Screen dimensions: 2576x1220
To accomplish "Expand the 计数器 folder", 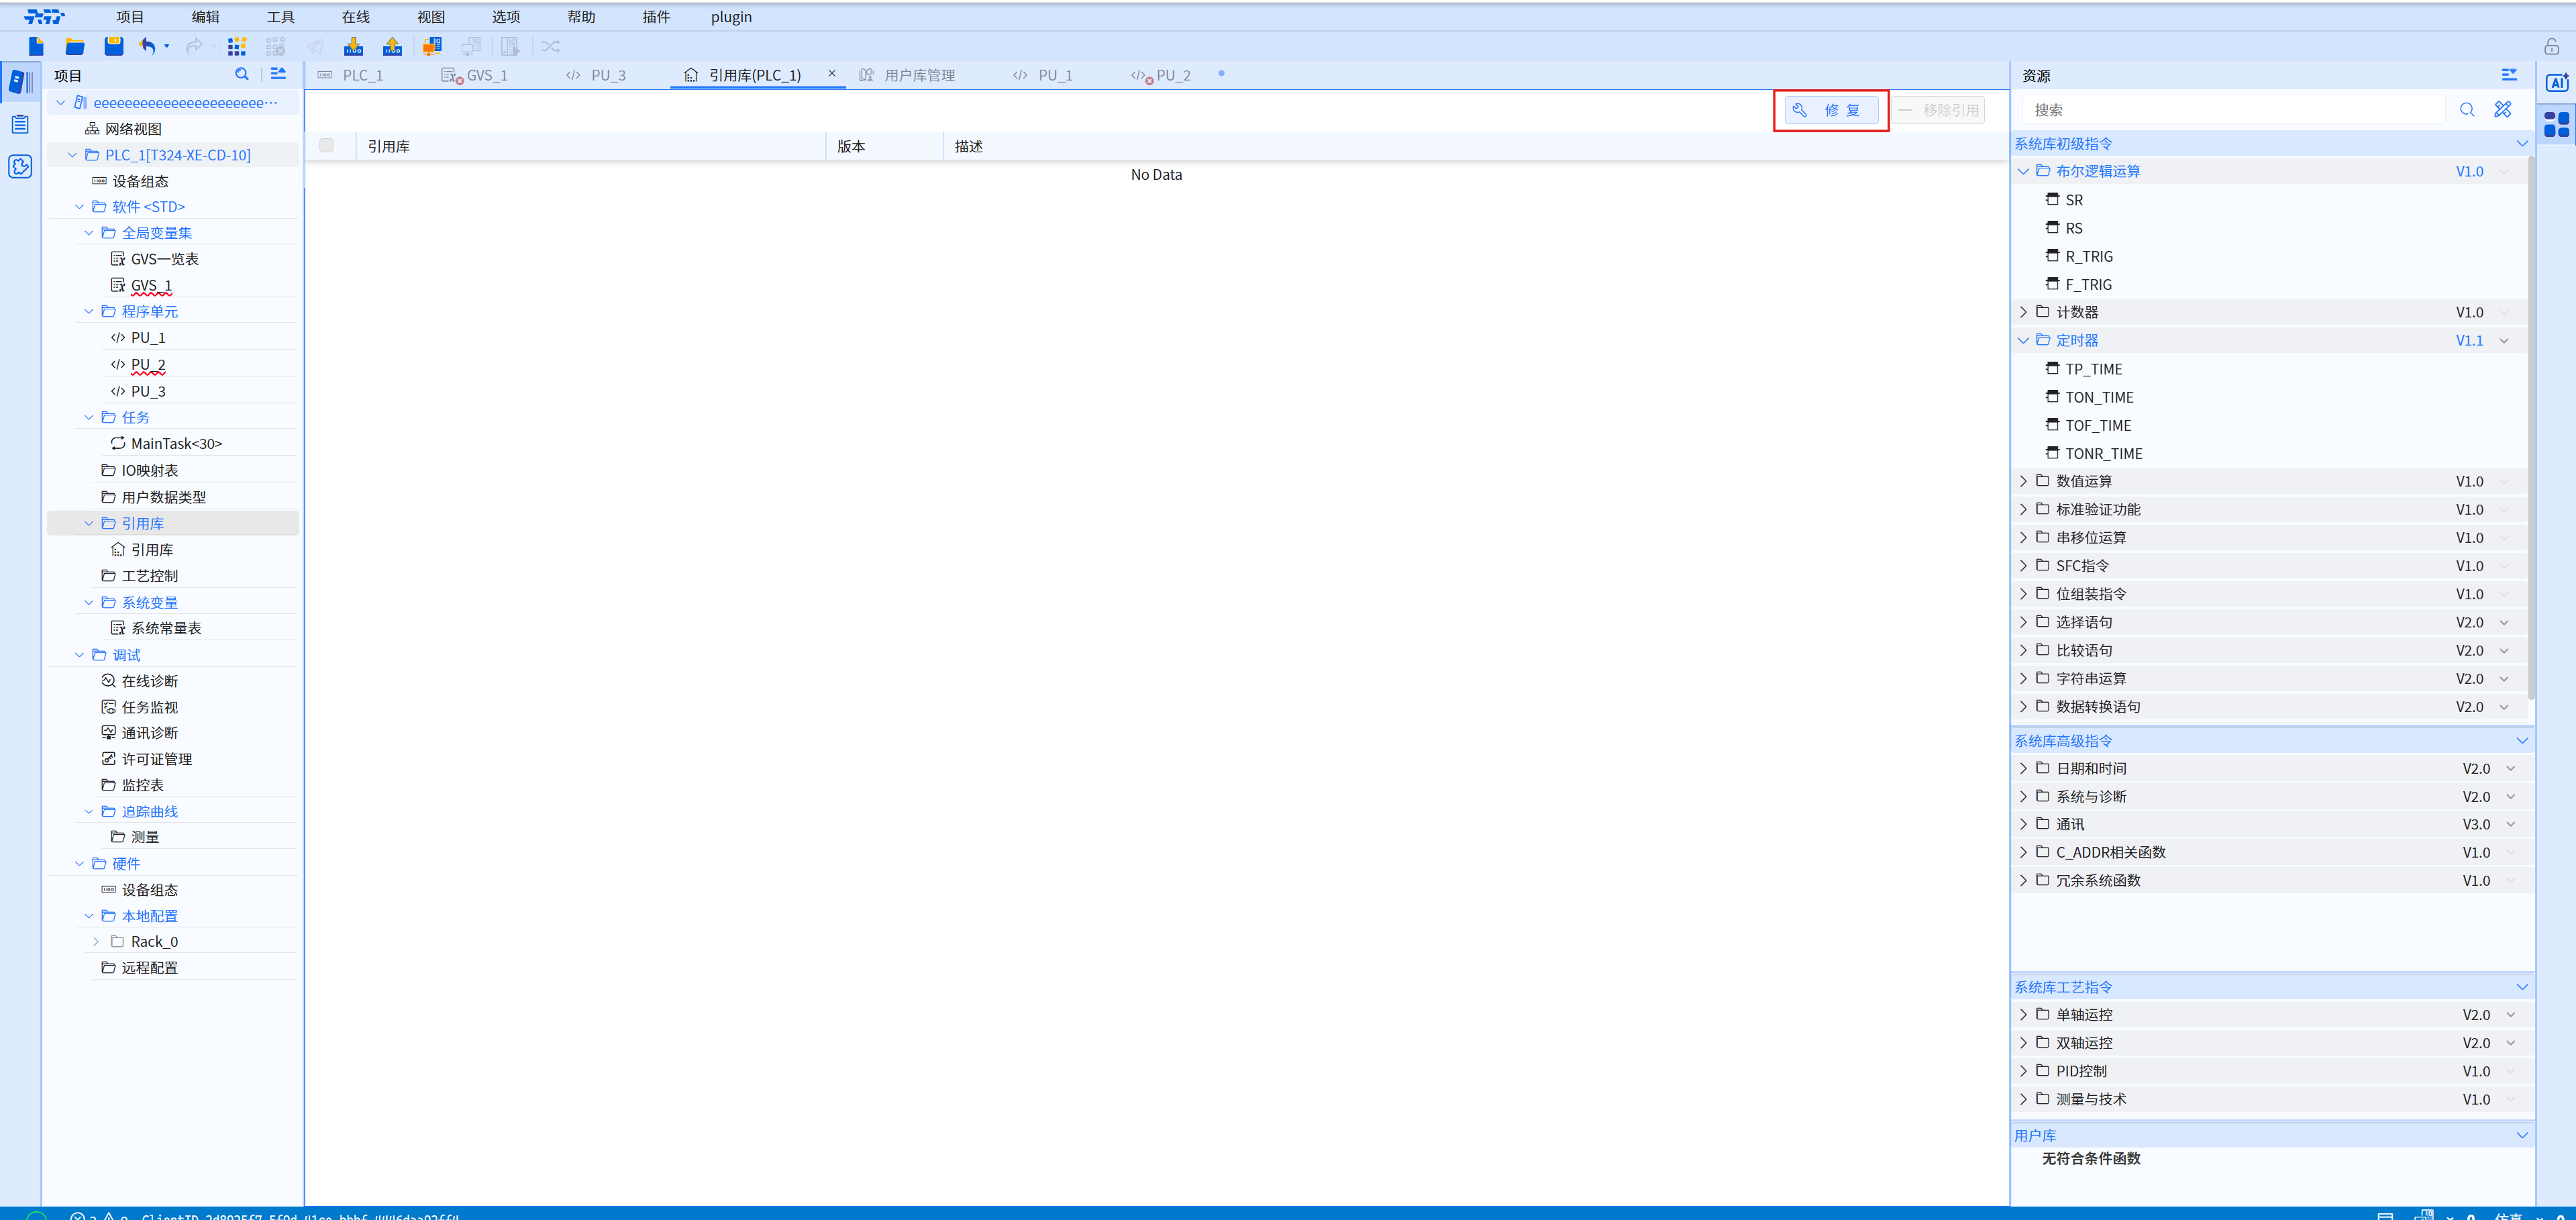I will (x=2023, y=312).
